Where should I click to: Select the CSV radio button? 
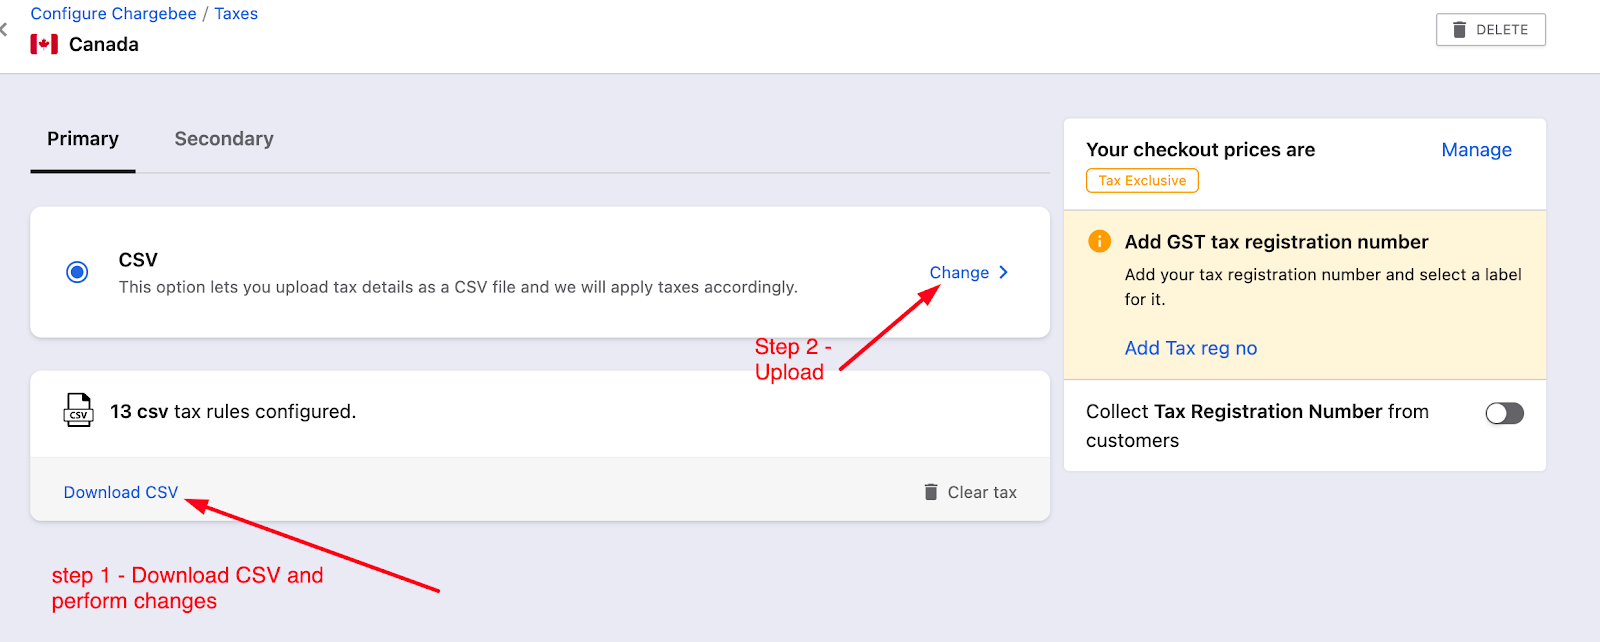77,272
